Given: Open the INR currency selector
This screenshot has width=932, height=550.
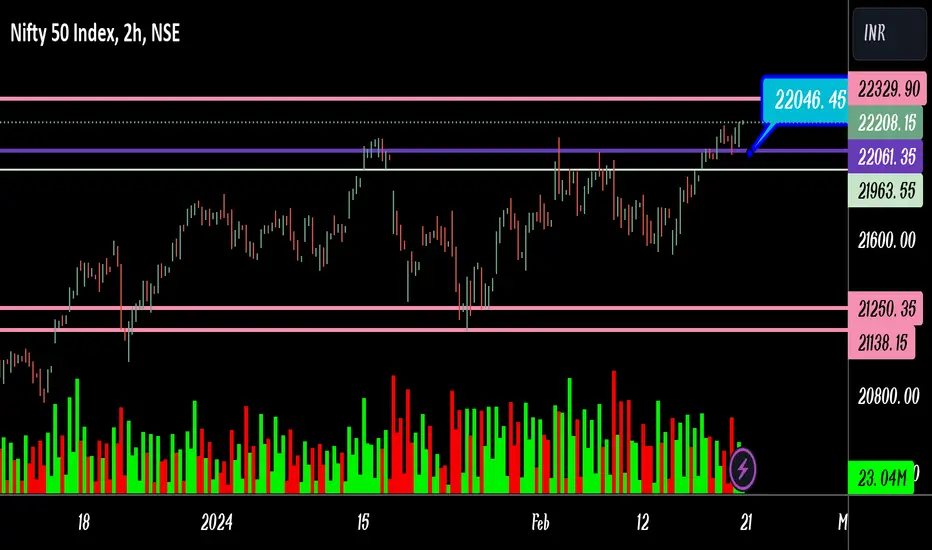Looking at the screenshot, I should click(889, 33).
